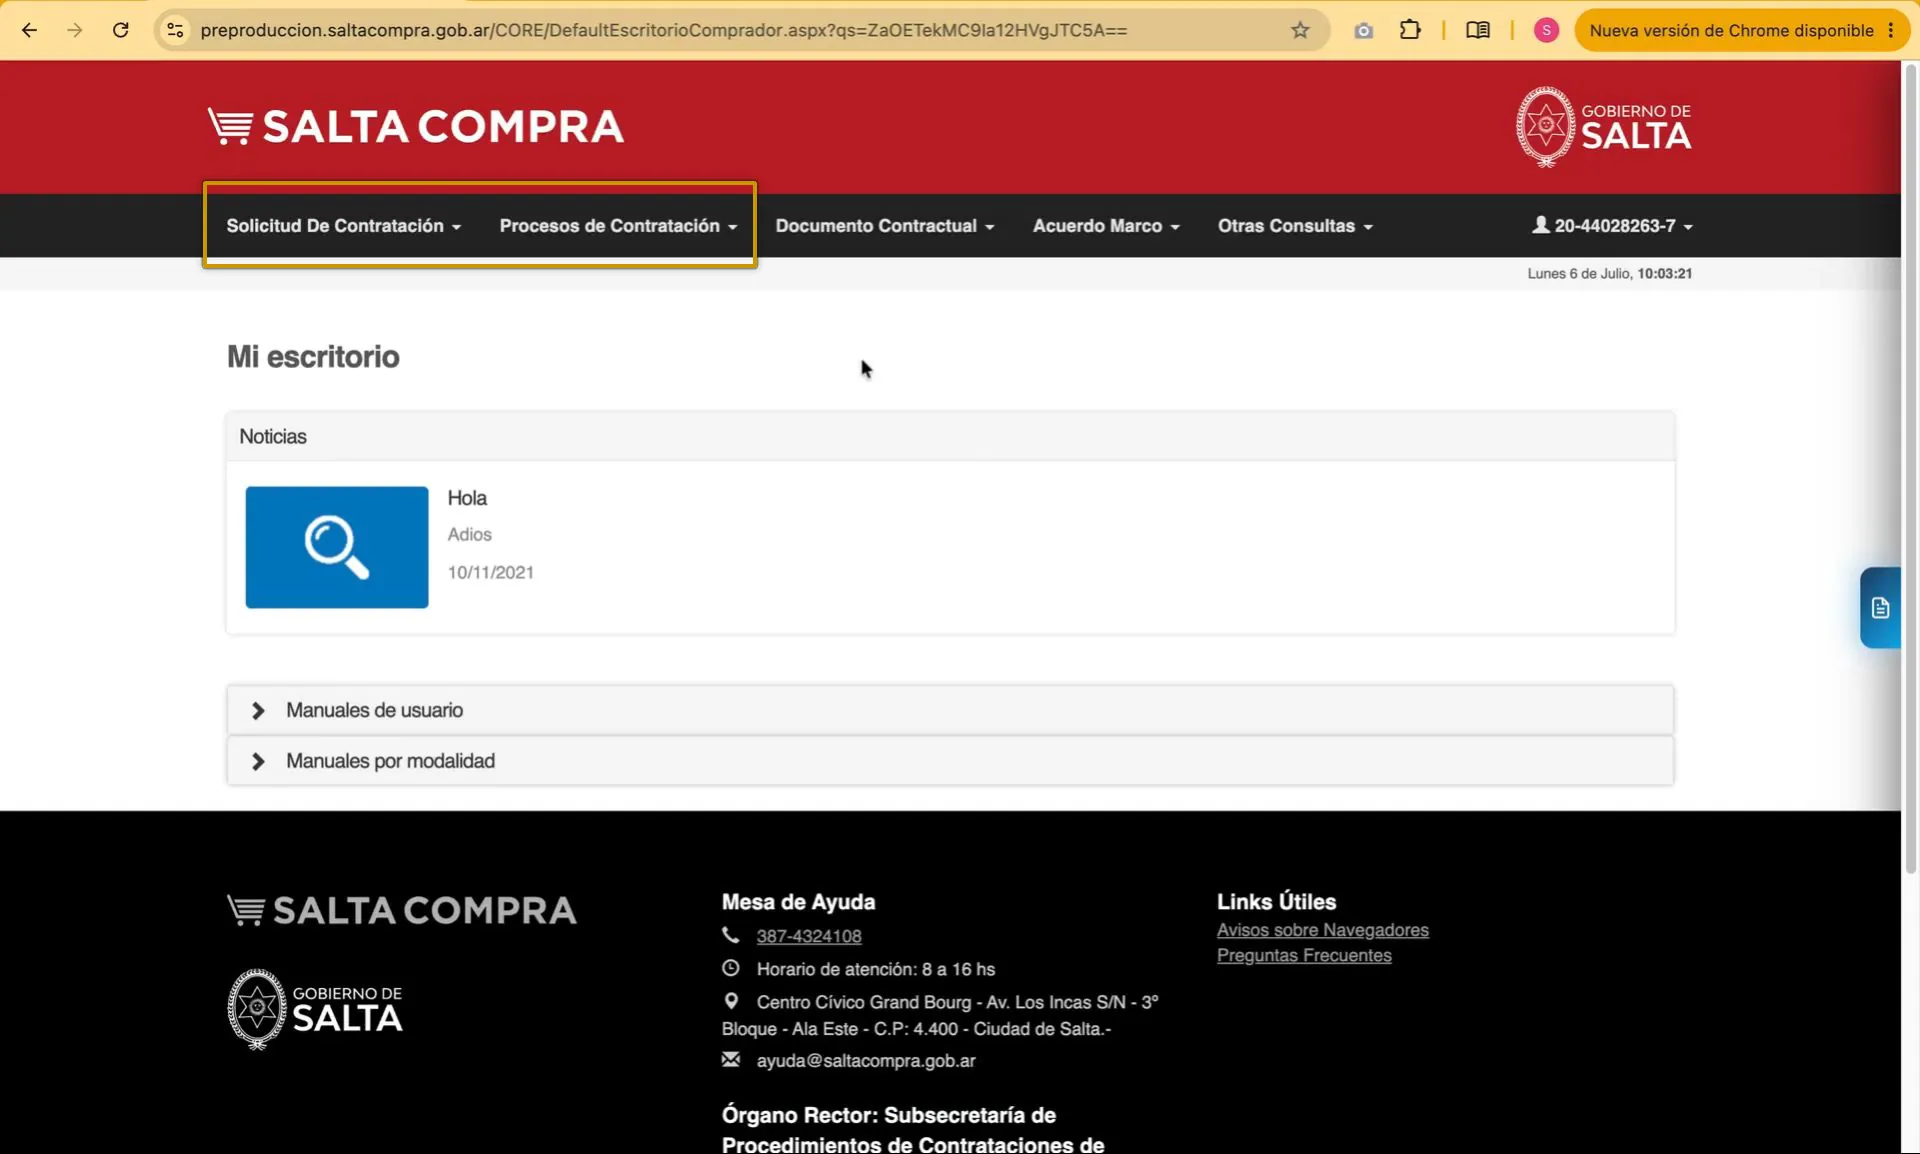Open the Chrome extensions puzzle icon
Viewport: 1920px width, 1154px height.
pos(1410,30)
